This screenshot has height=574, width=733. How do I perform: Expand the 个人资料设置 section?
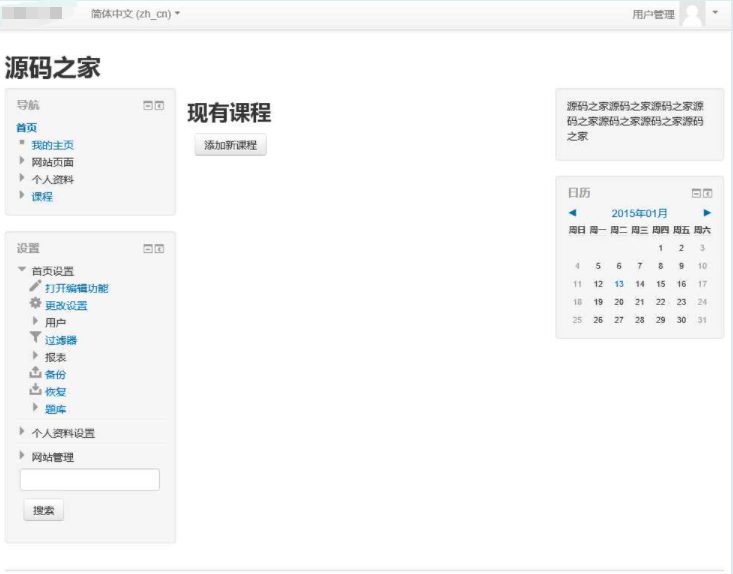click(22, 431)
